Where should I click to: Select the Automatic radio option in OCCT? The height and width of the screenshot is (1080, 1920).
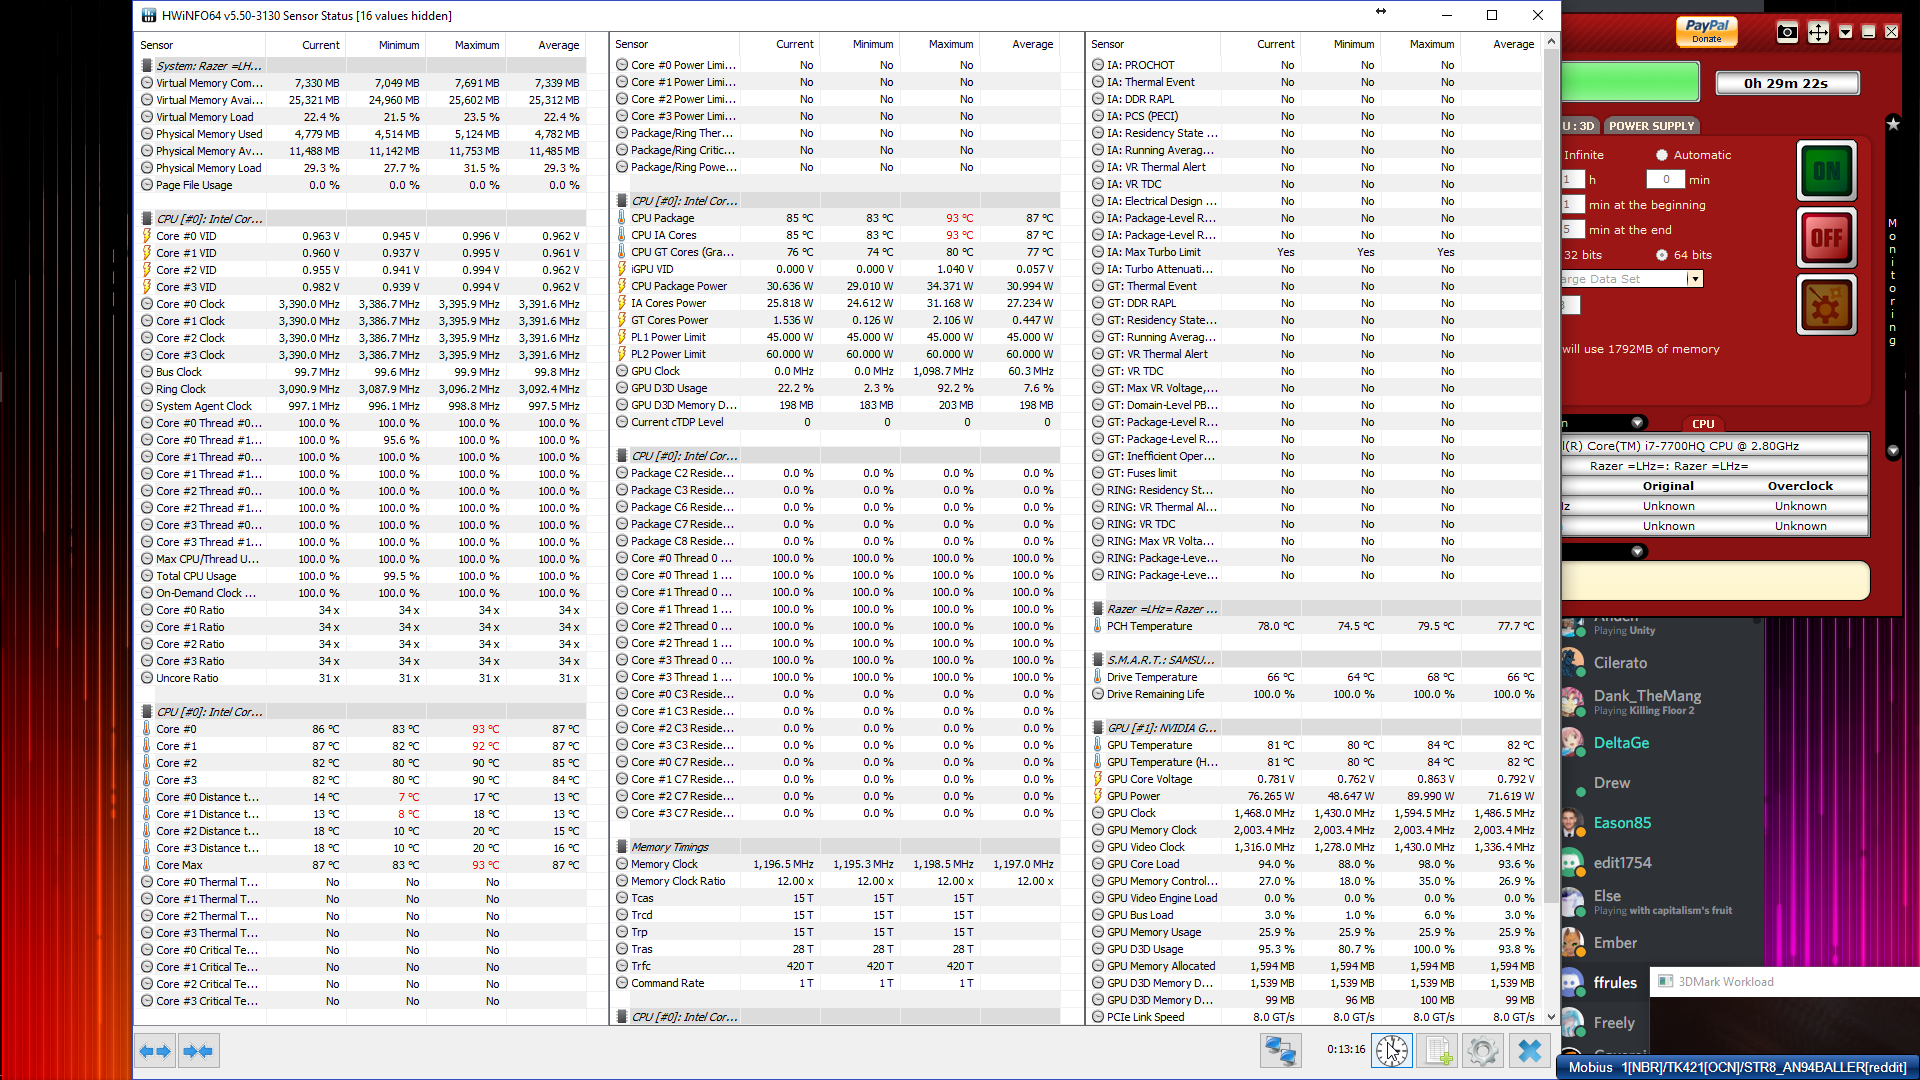(x=1662, y=155)
